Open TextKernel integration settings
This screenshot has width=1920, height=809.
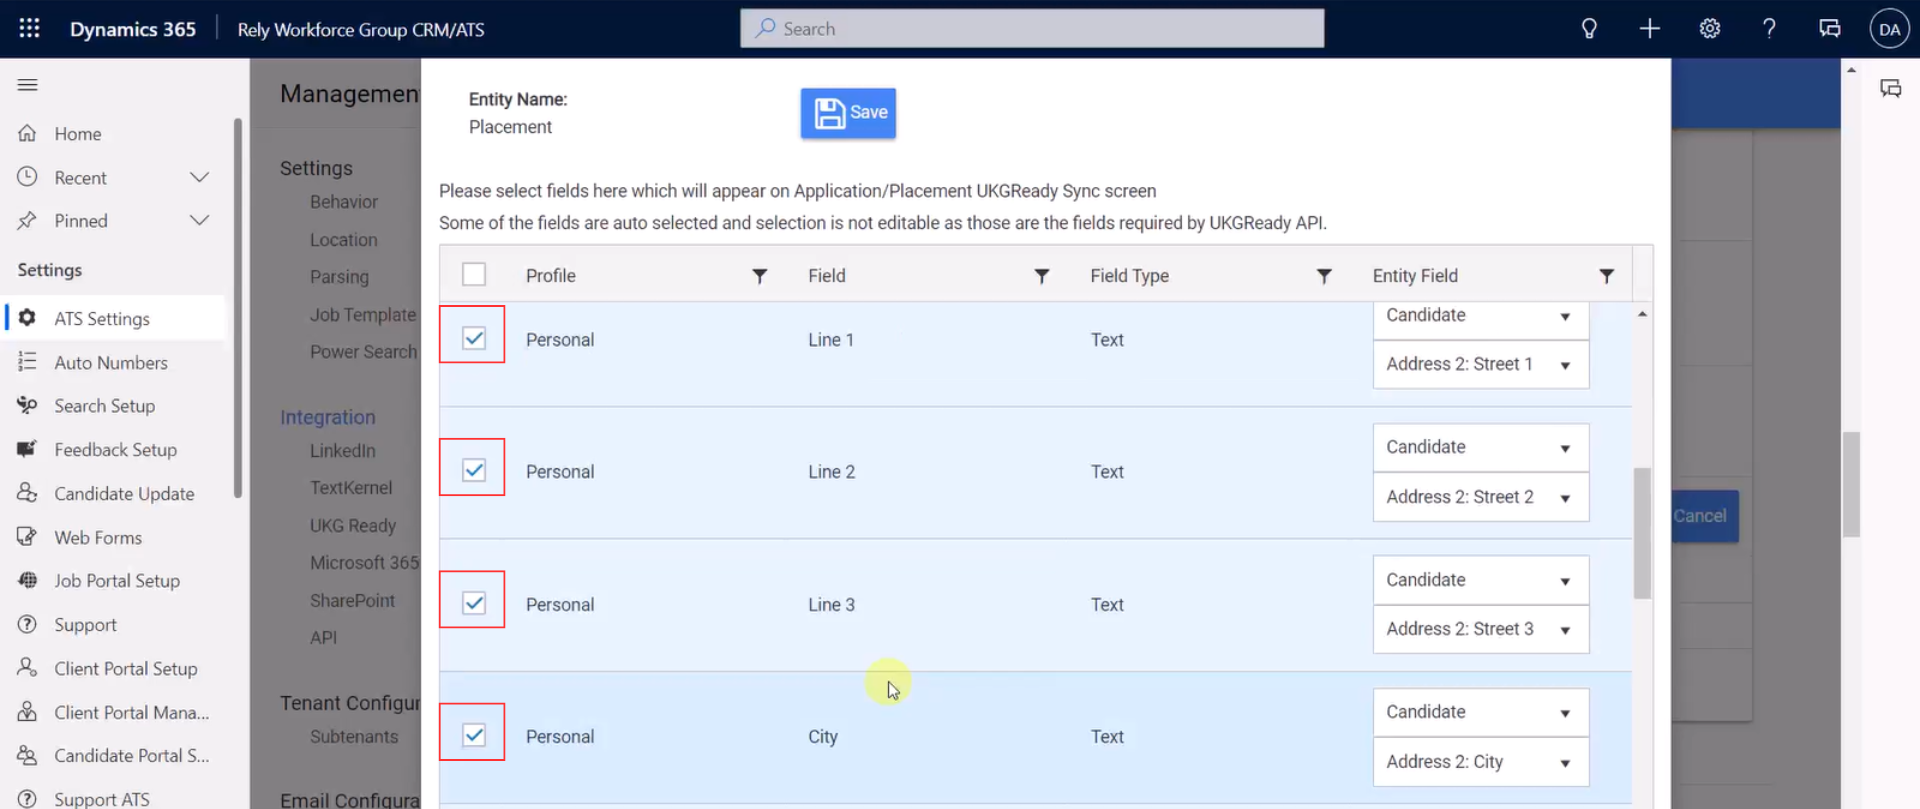350,487
